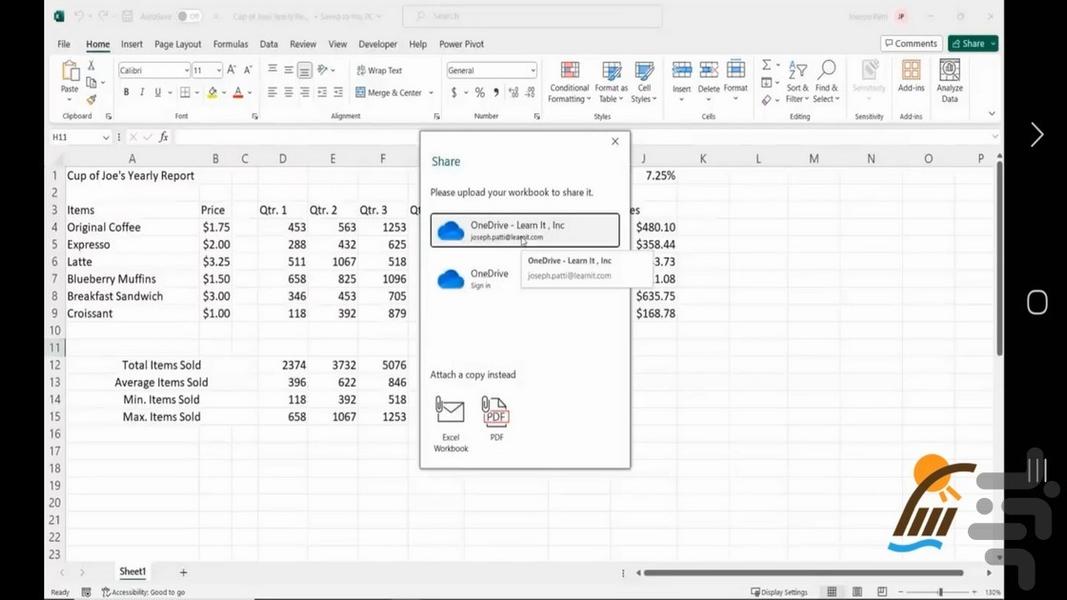Click the Find & Select magnifier icon
Screen dimensions: 1067x600
click(826, 81)
